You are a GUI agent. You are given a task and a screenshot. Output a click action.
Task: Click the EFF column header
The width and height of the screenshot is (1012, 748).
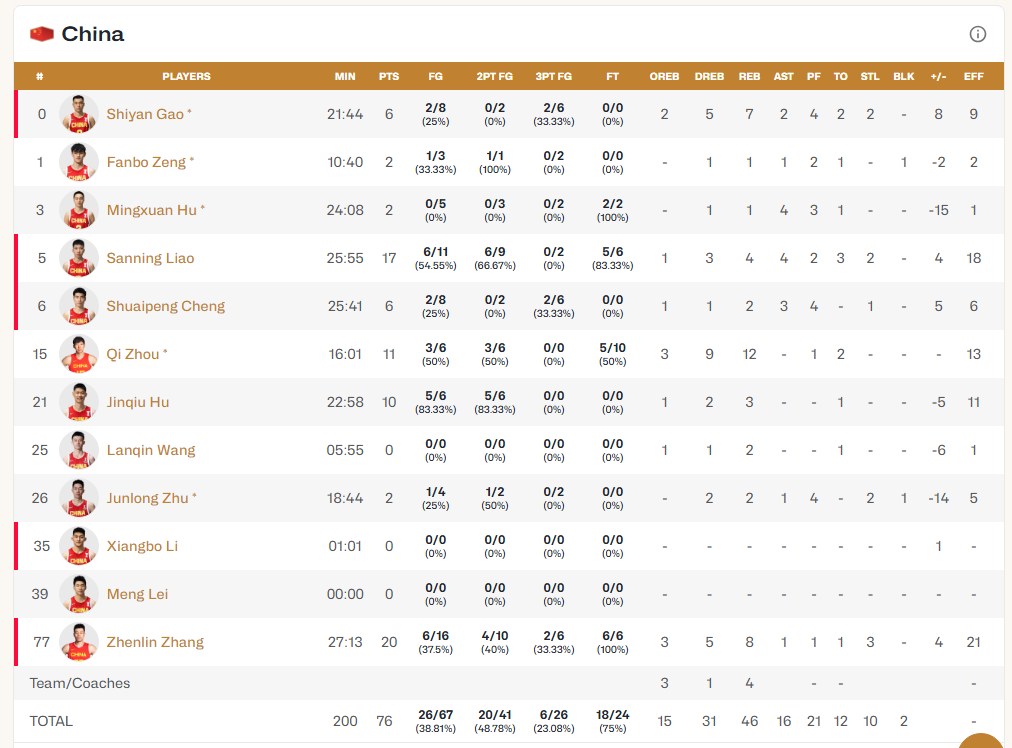click(974, 76)
